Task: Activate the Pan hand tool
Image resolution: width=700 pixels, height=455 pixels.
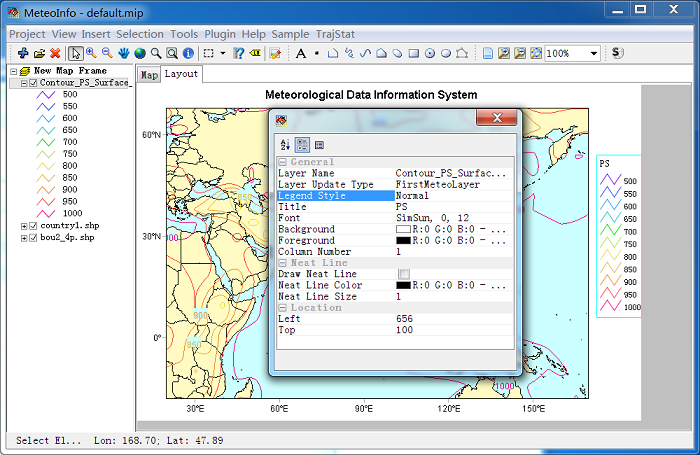Action: tap(124, 53)
